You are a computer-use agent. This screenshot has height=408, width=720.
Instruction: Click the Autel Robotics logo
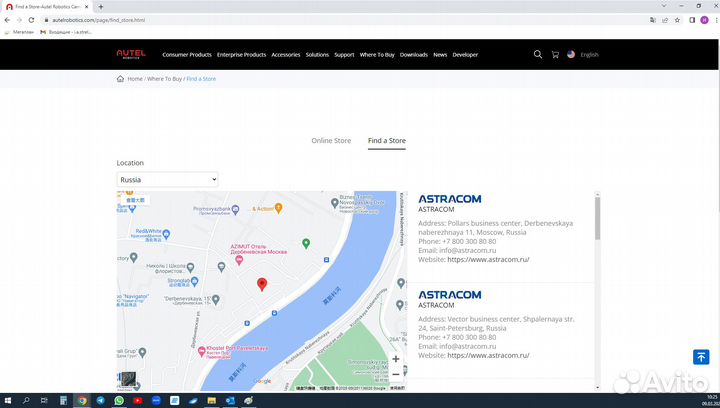130,54
